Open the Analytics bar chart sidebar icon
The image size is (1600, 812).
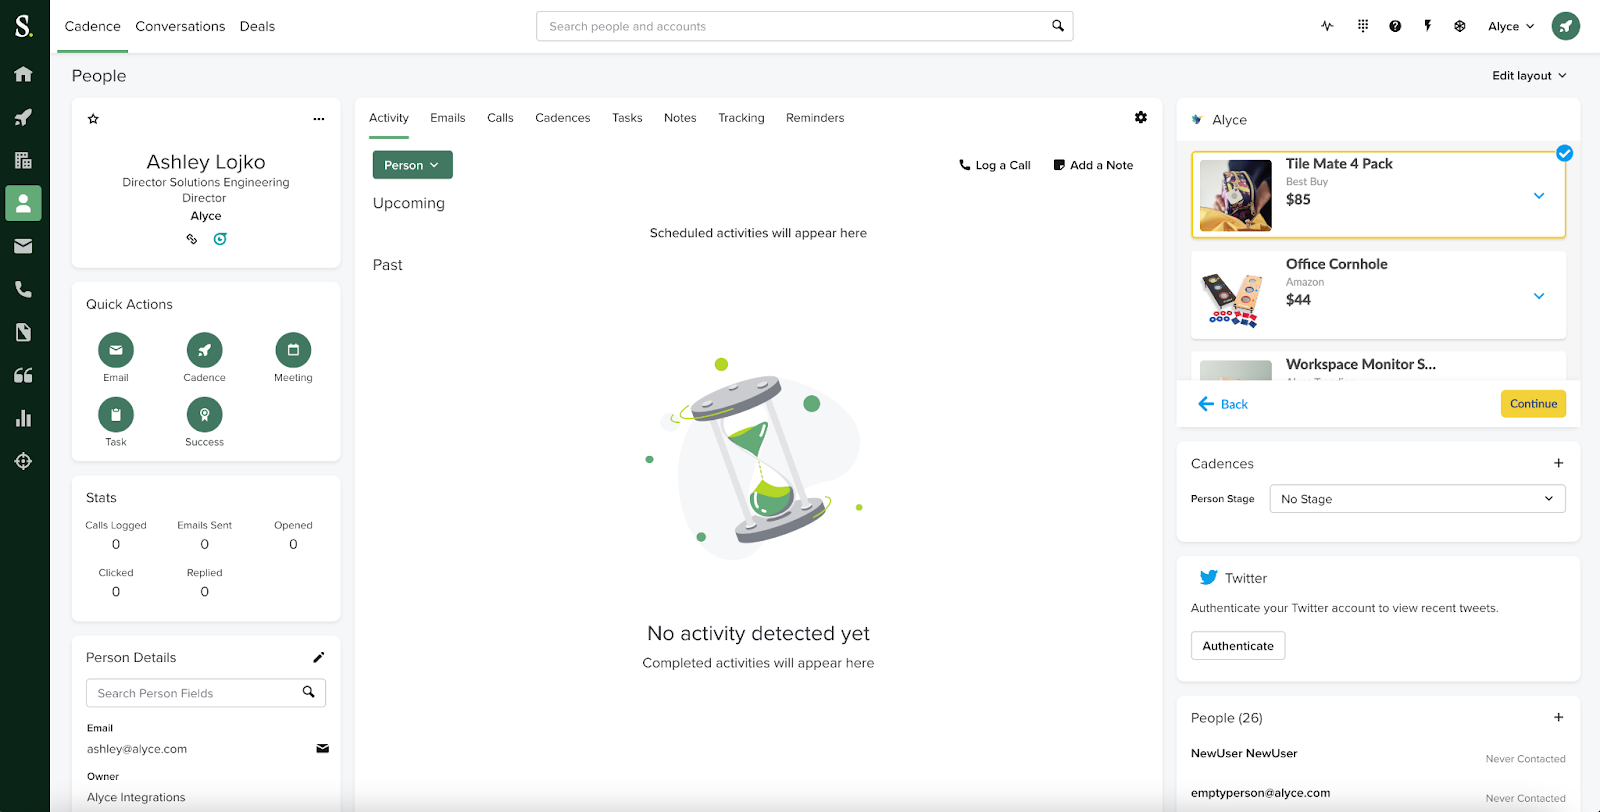(x=23, y=418)
